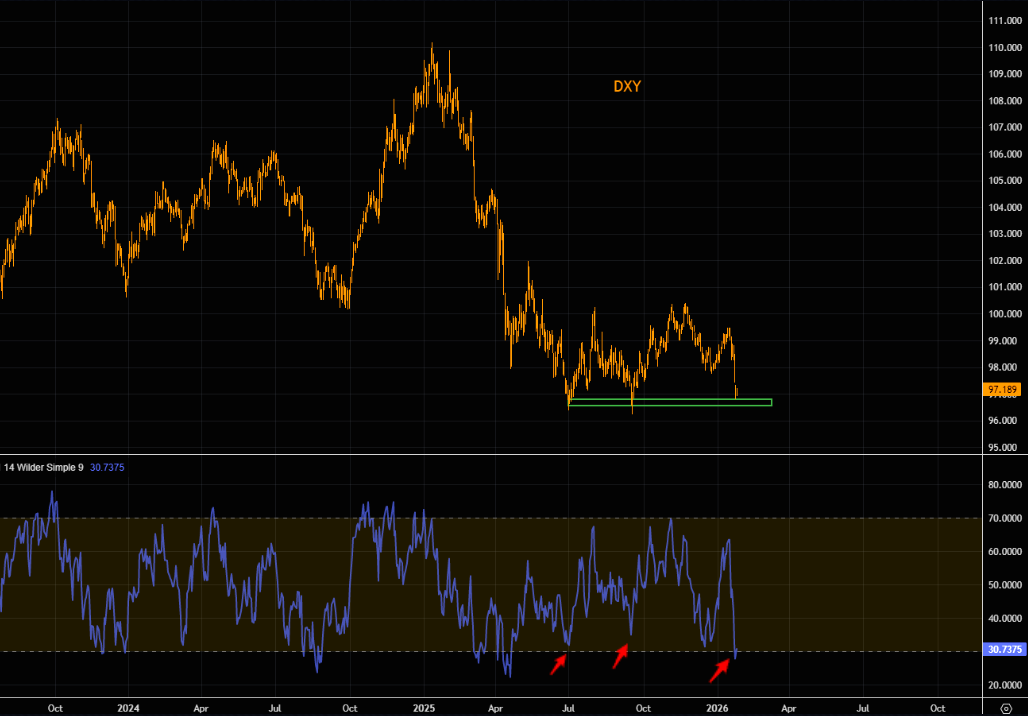This screenshot has height=716, width=1028.
Task: Click the 2026 label on time axis
Action: 717,707
